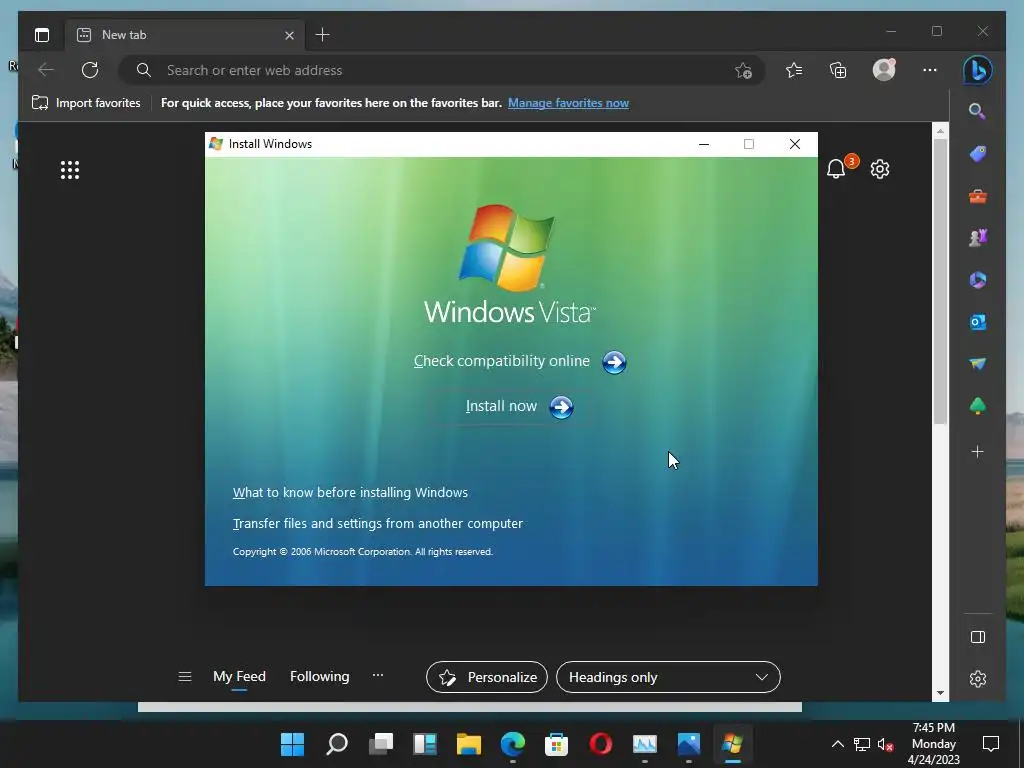Open Photos app from taskbar
The height and width of the screenshot is (768, 1024).
tap(688, 744)
